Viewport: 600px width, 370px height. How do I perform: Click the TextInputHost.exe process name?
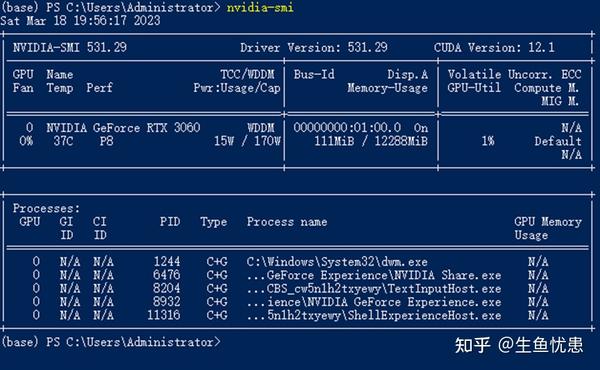pos(374,288)
